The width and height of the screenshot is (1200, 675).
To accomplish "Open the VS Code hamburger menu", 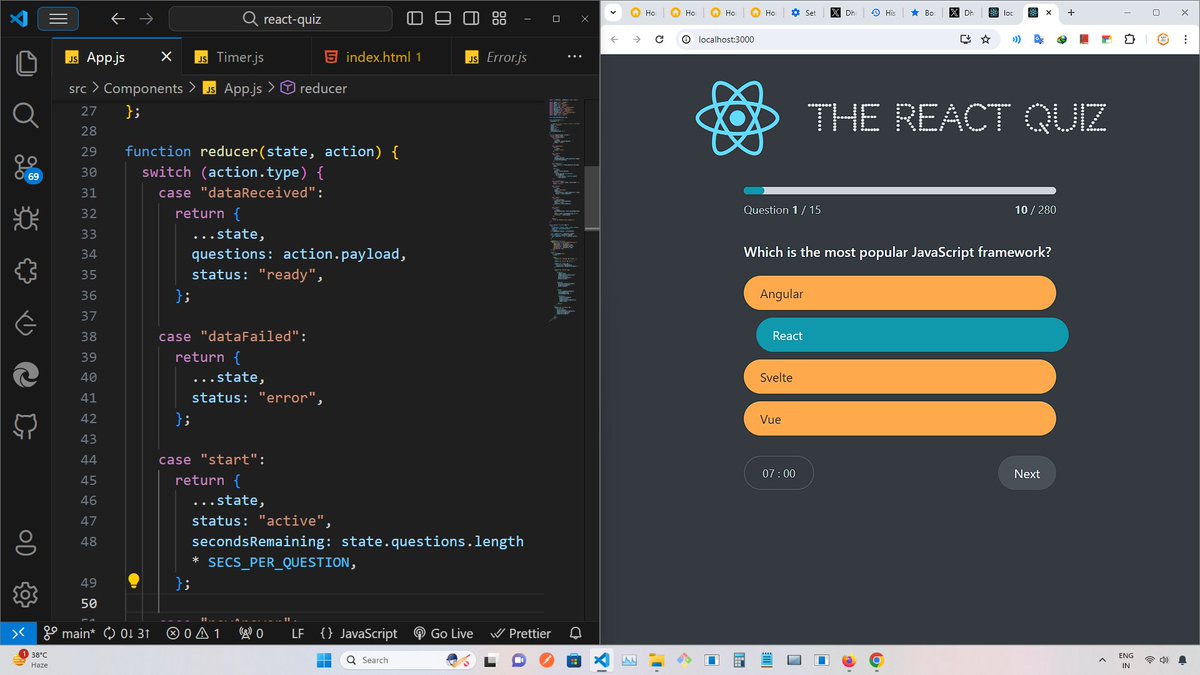I will 58,19.
